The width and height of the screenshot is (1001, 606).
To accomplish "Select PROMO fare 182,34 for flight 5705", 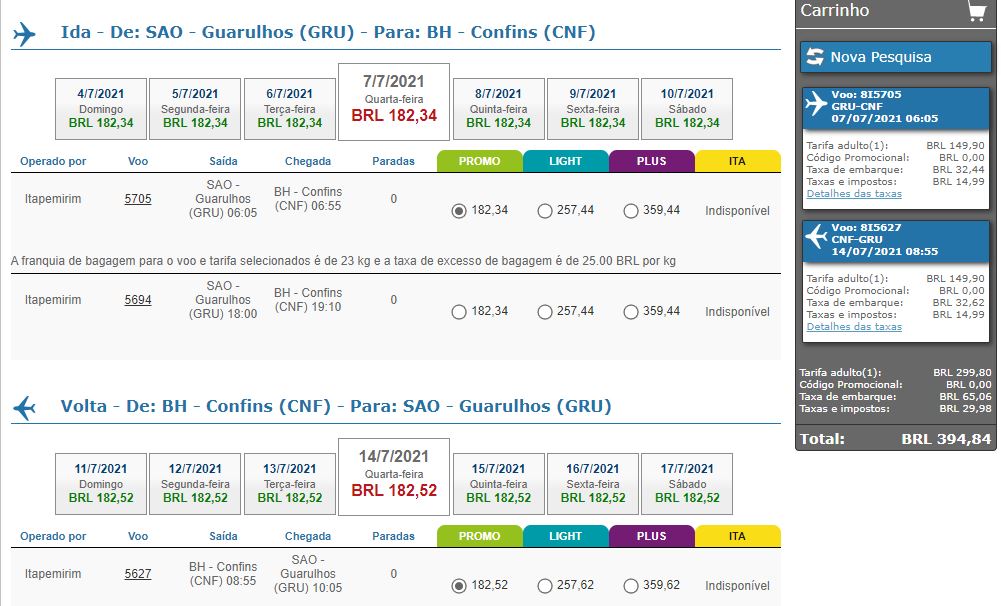I will click(x=458, y=211).
